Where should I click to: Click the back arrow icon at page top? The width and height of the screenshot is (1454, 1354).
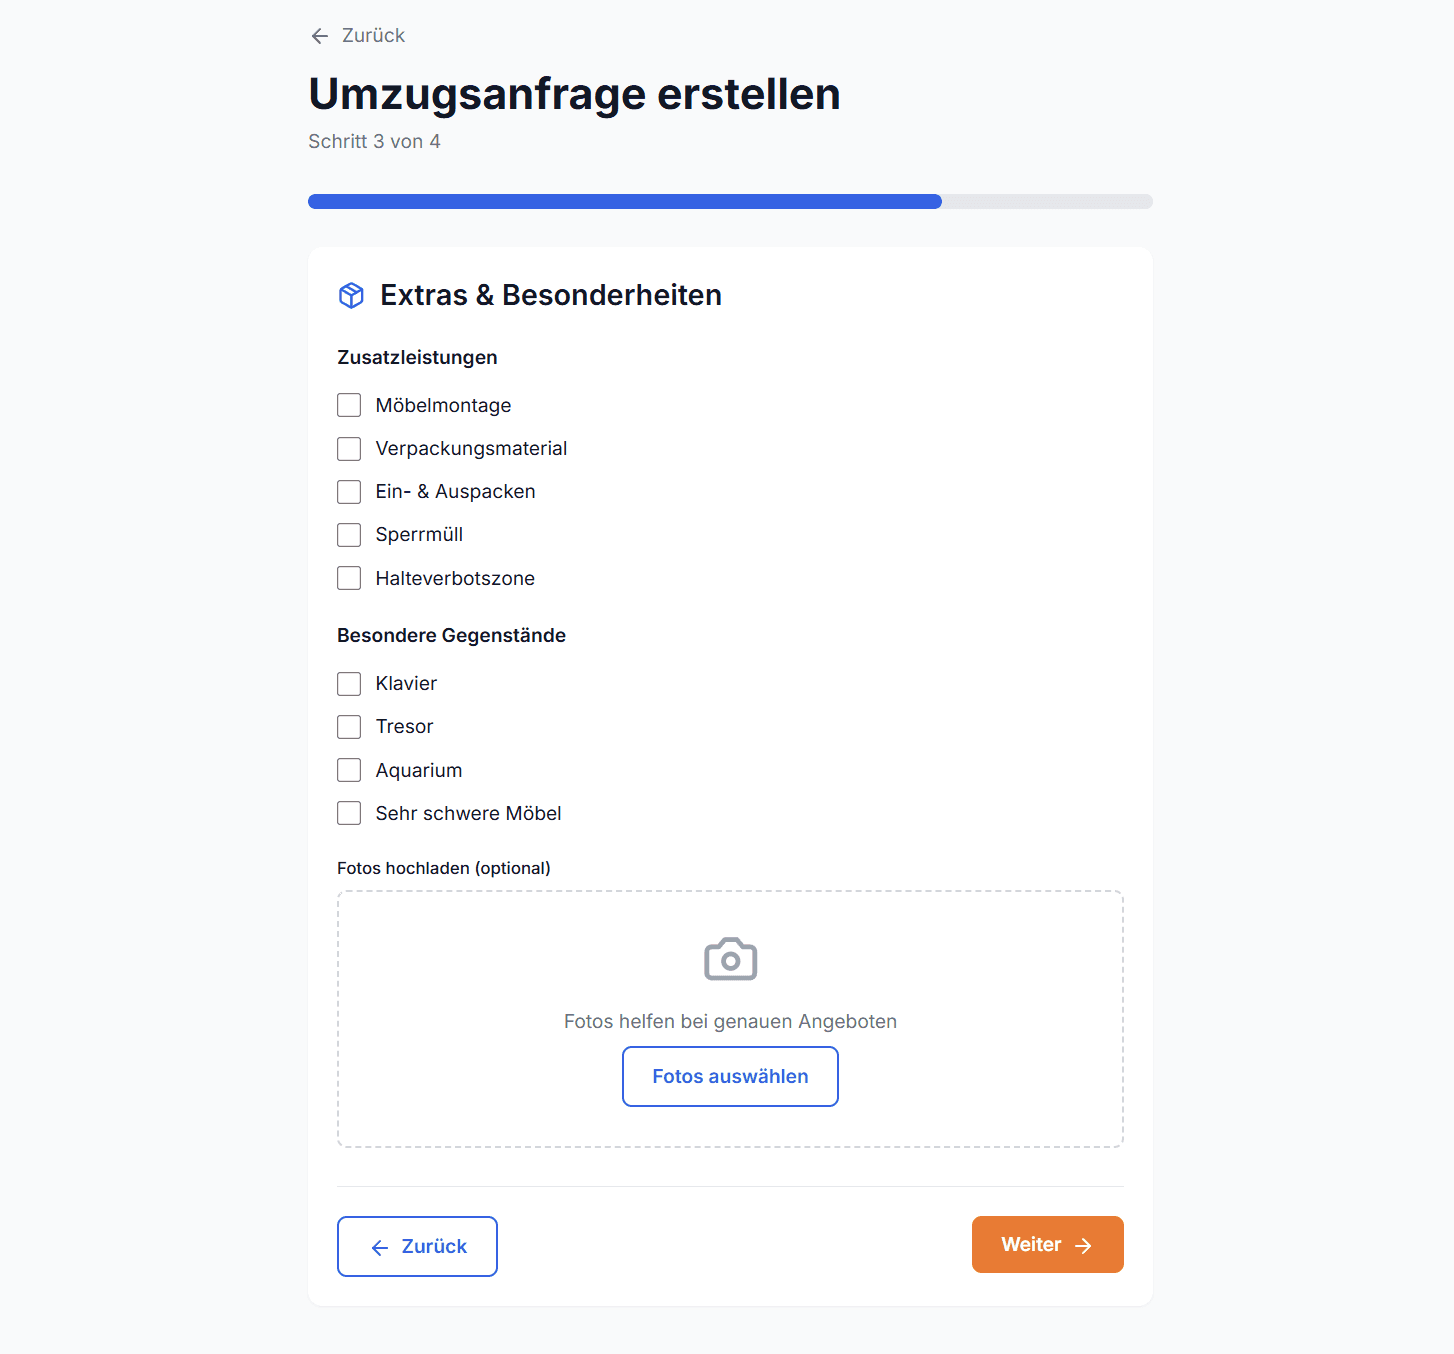[x=320, y=36]
